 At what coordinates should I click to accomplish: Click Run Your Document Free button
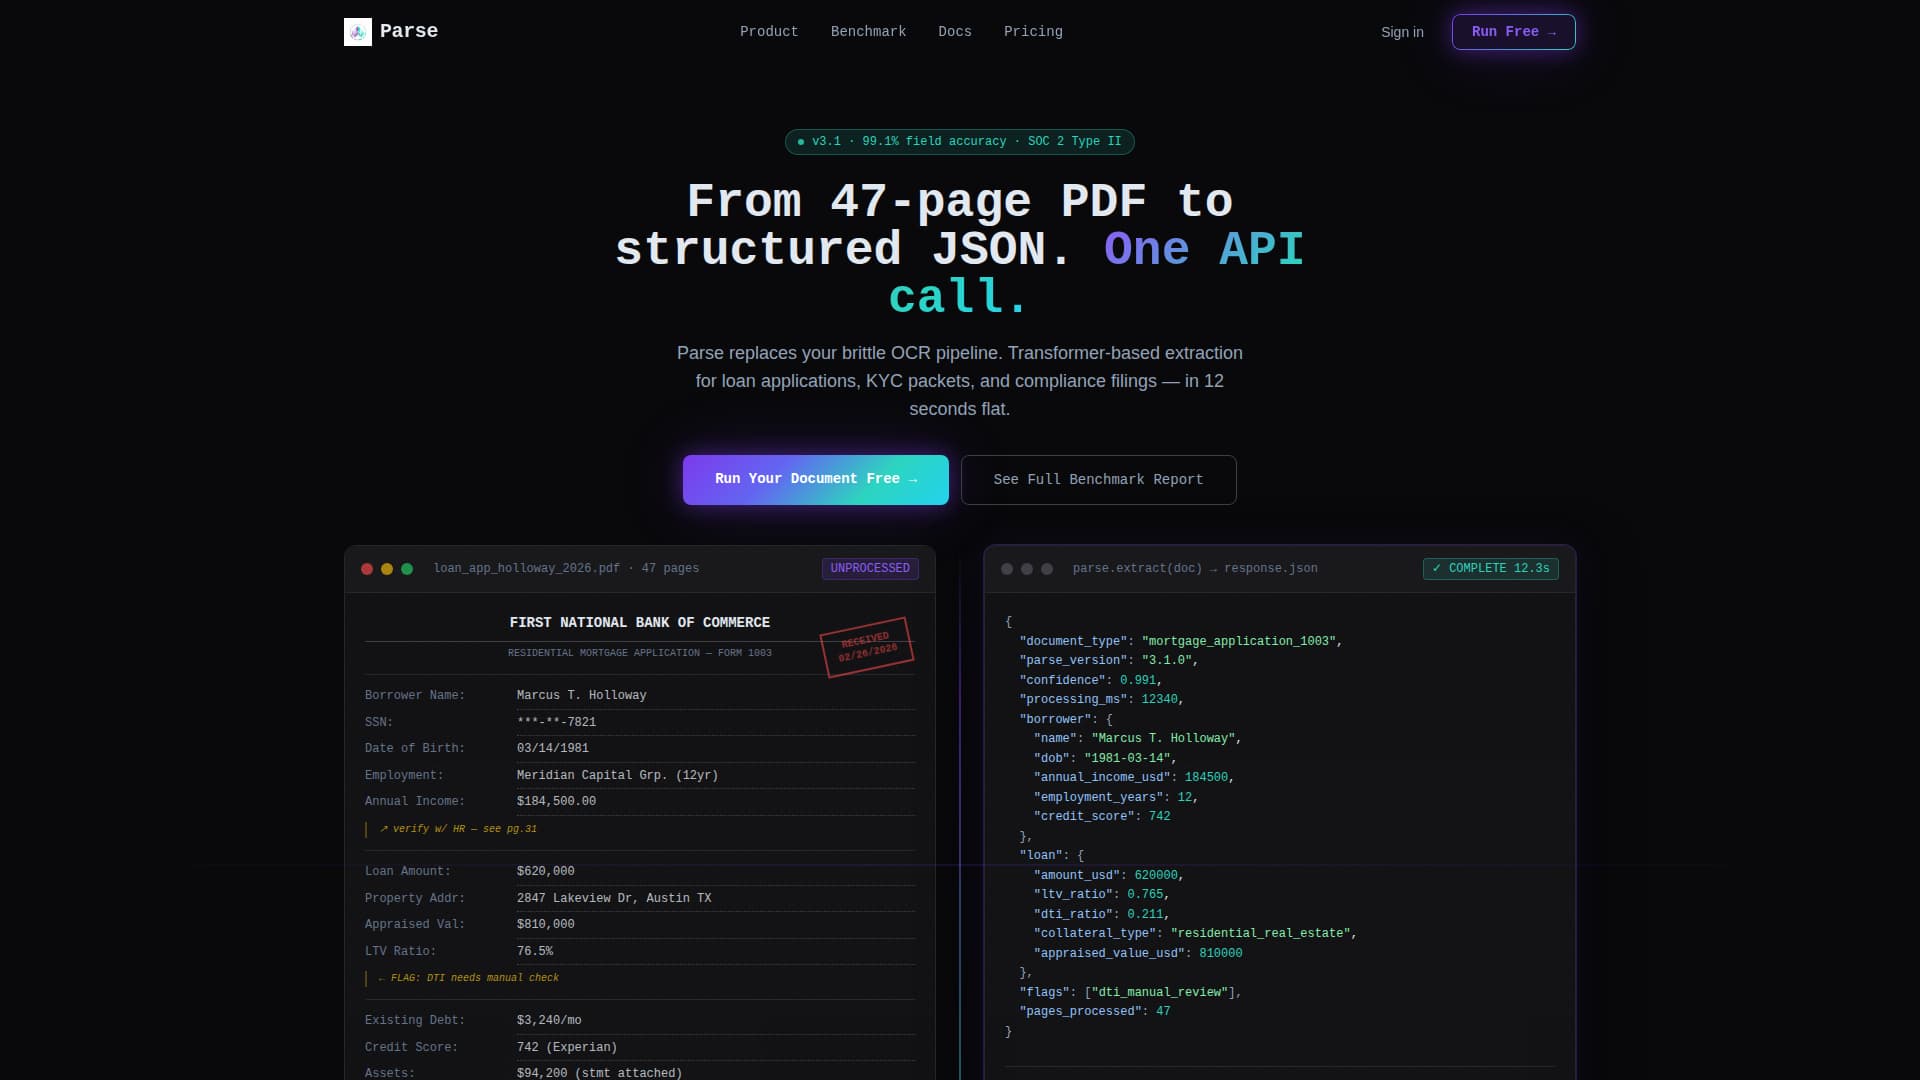point(816,480)
